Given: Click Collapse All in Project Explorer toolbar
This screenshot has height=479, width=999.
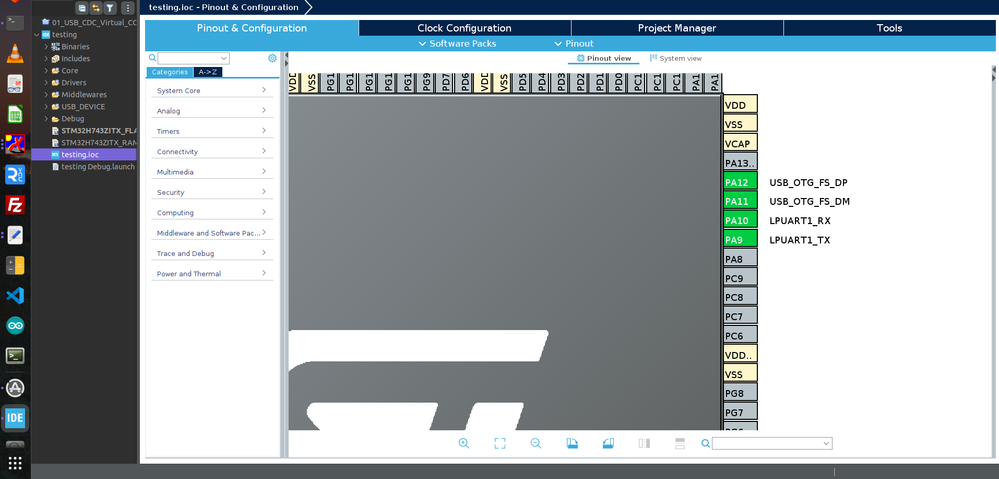Looking at the screenshot, I should (82, 8).
